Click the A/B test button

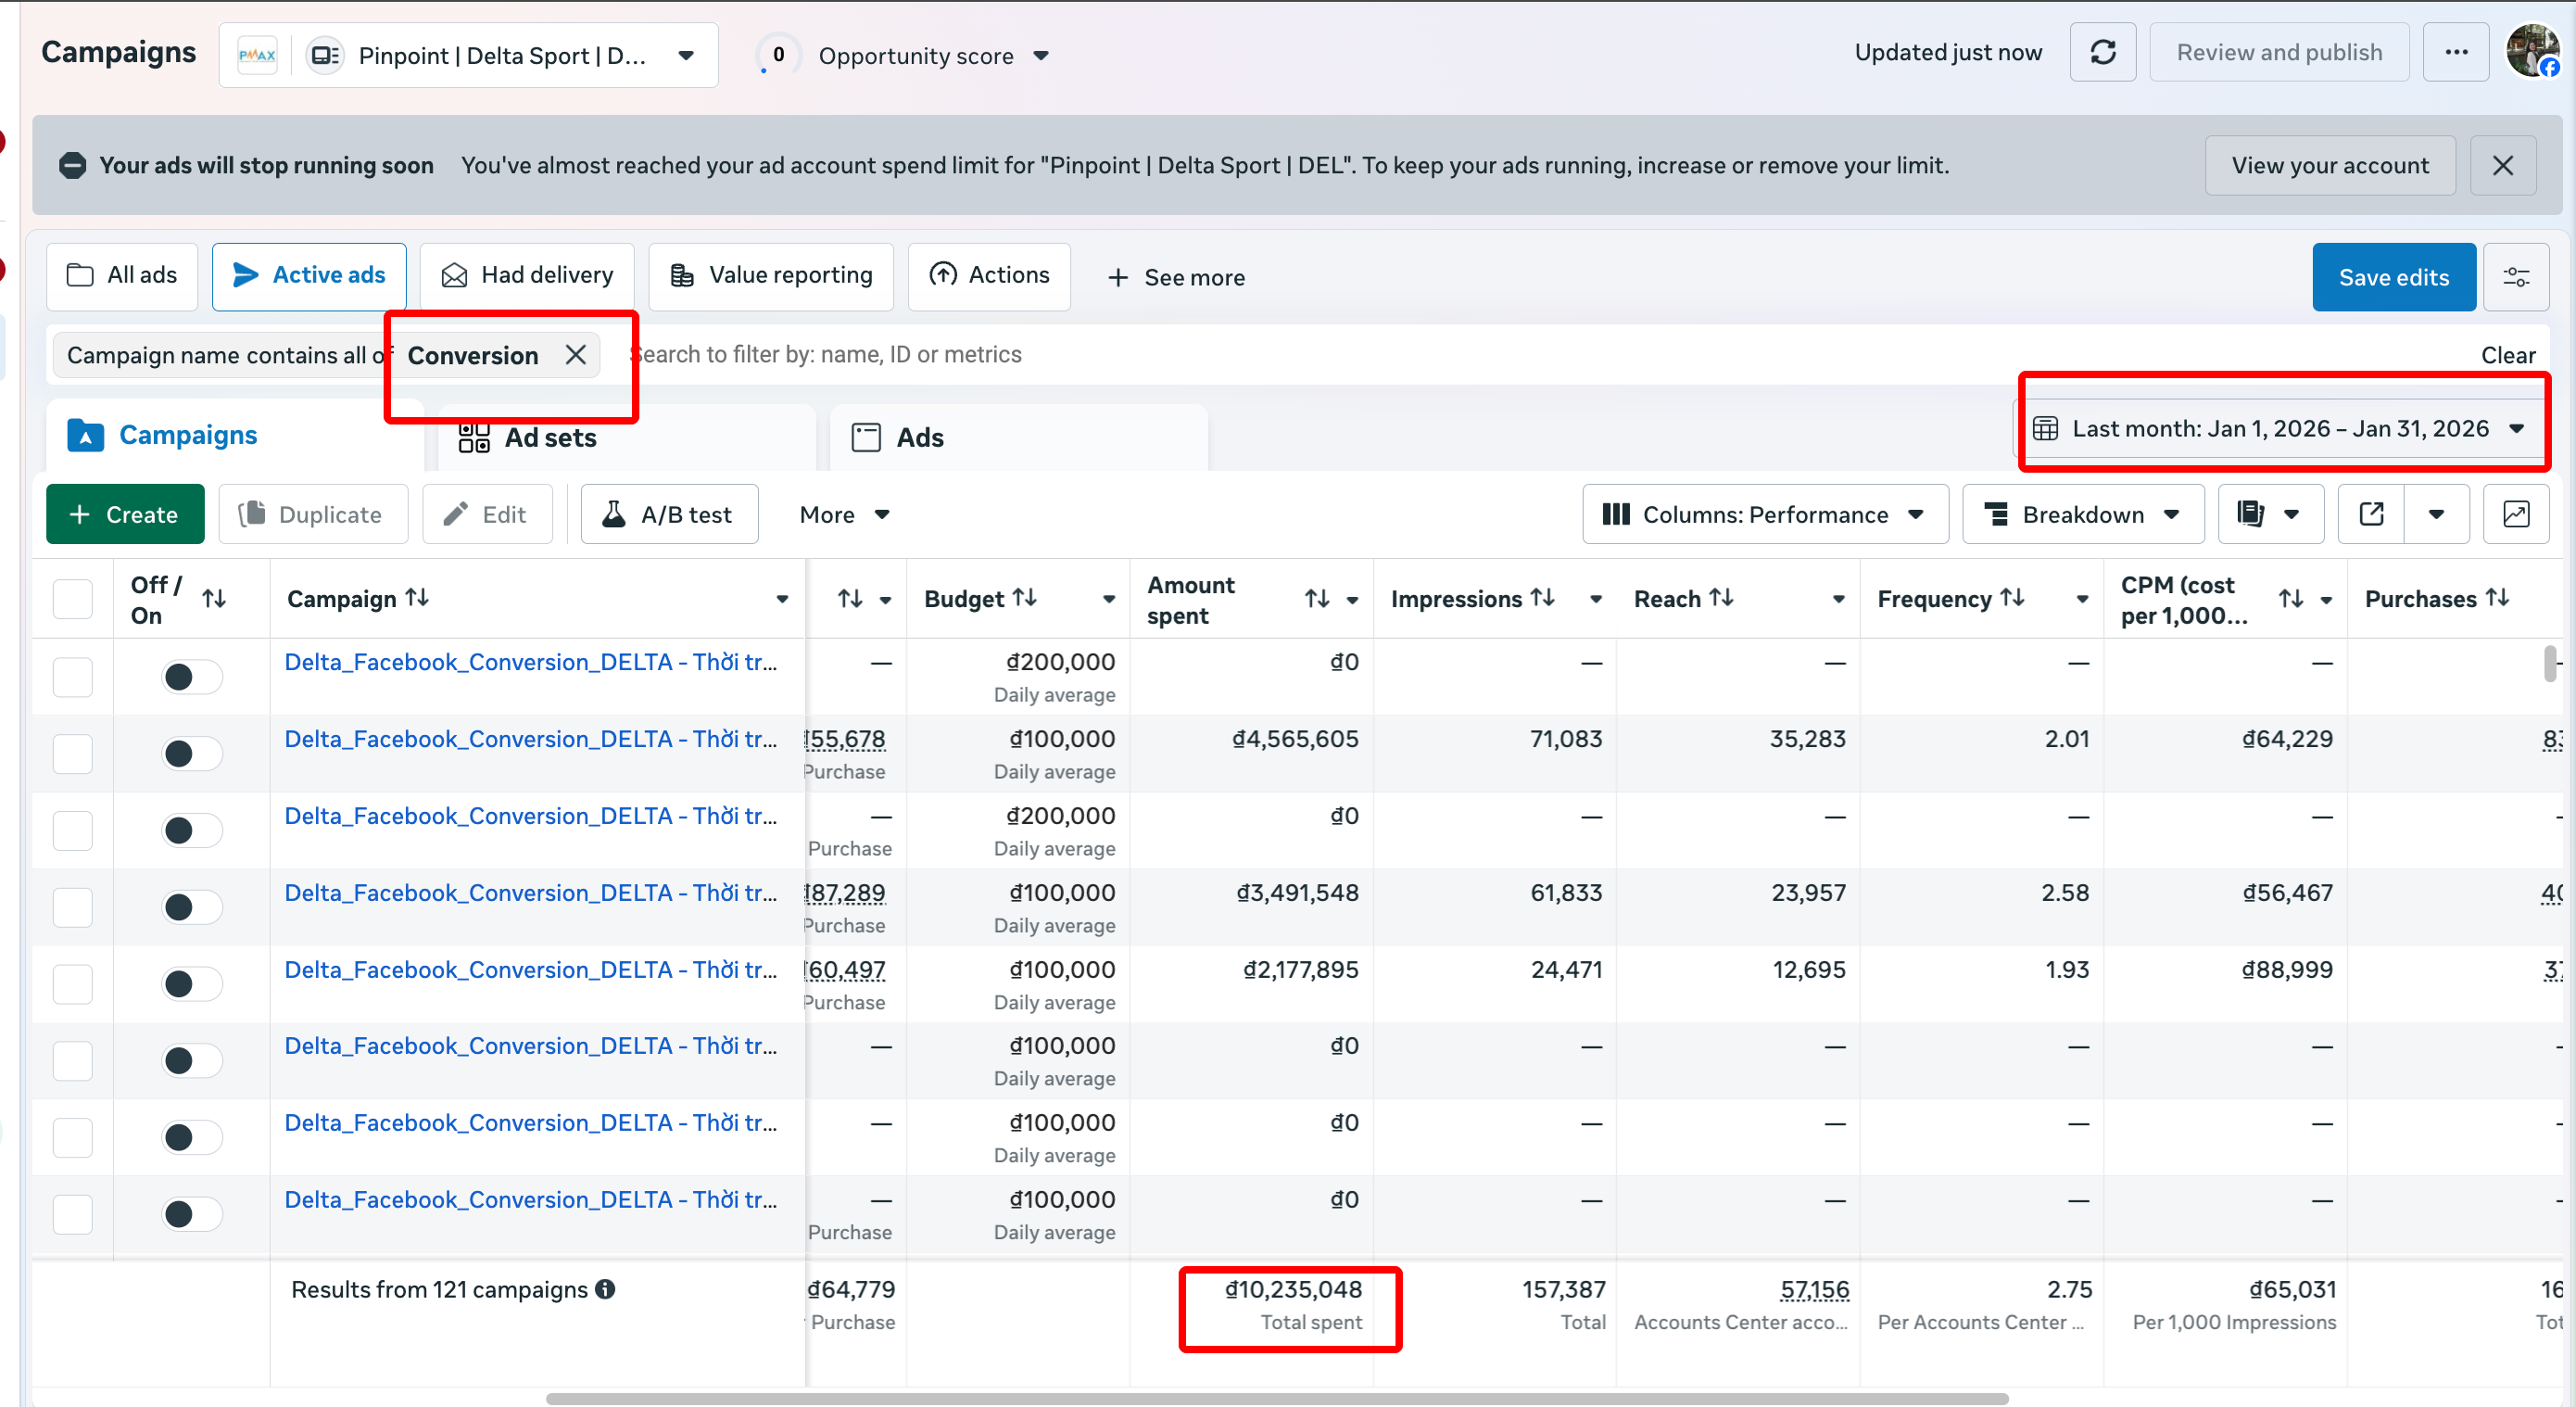click(x=669, y=514)
